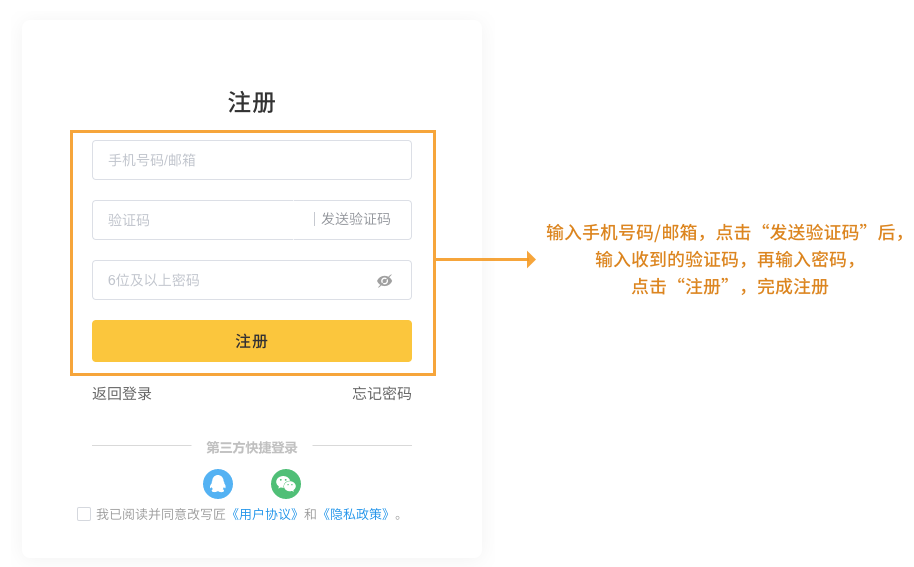
Task: Click 发送验证码 to send code
Action: click(356, 219)
